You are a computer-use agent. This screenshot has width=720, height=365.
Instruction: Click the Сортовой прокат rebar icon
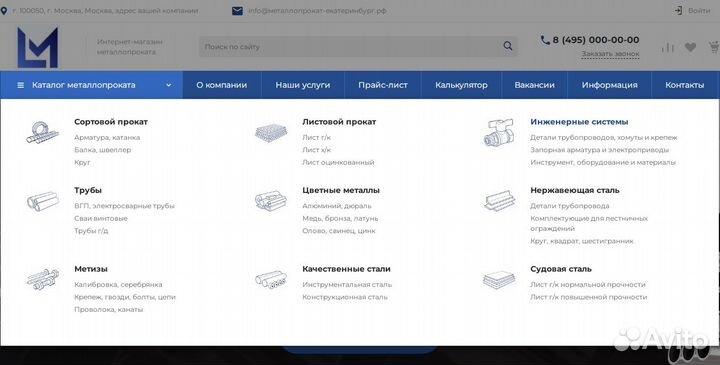(42, 132)
